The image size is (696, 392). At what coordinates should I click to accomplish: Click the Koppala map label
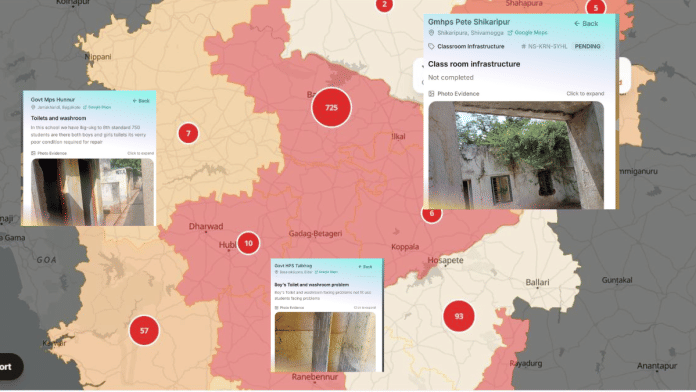[x=405, y=247]
